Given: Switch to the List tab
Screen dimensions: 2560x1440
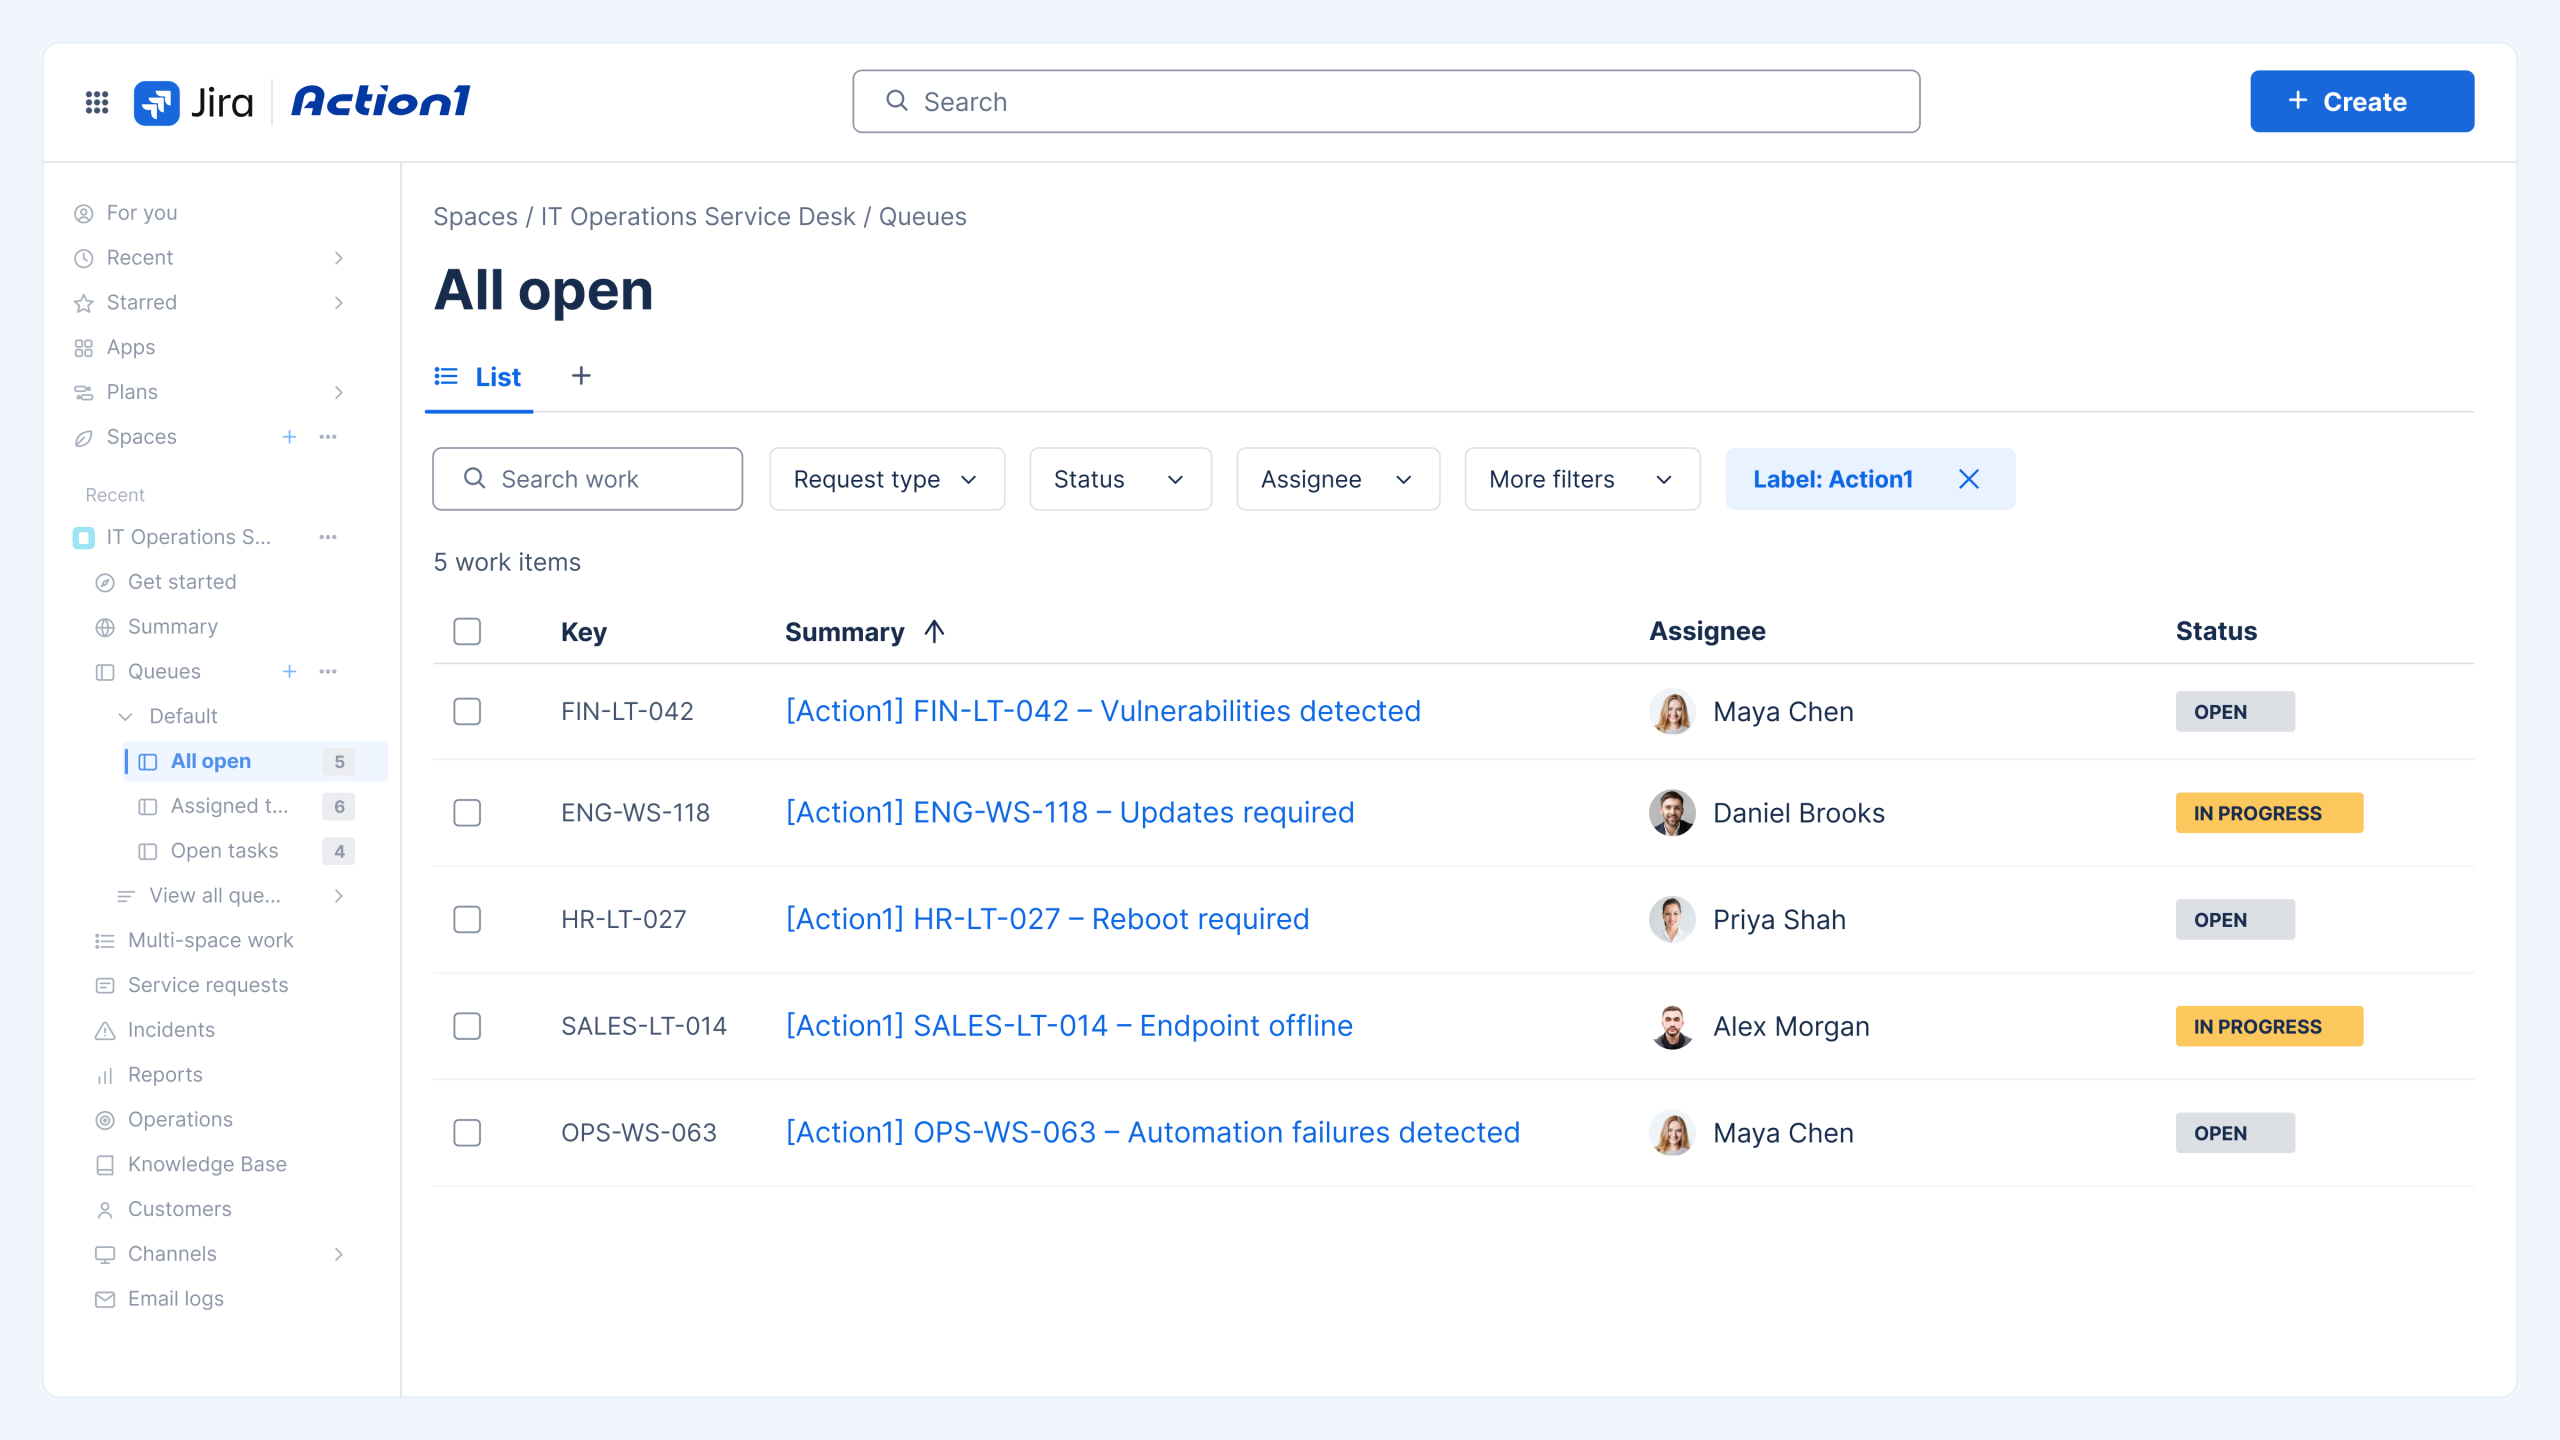Looking at the screenshot, I should [478, 377].
